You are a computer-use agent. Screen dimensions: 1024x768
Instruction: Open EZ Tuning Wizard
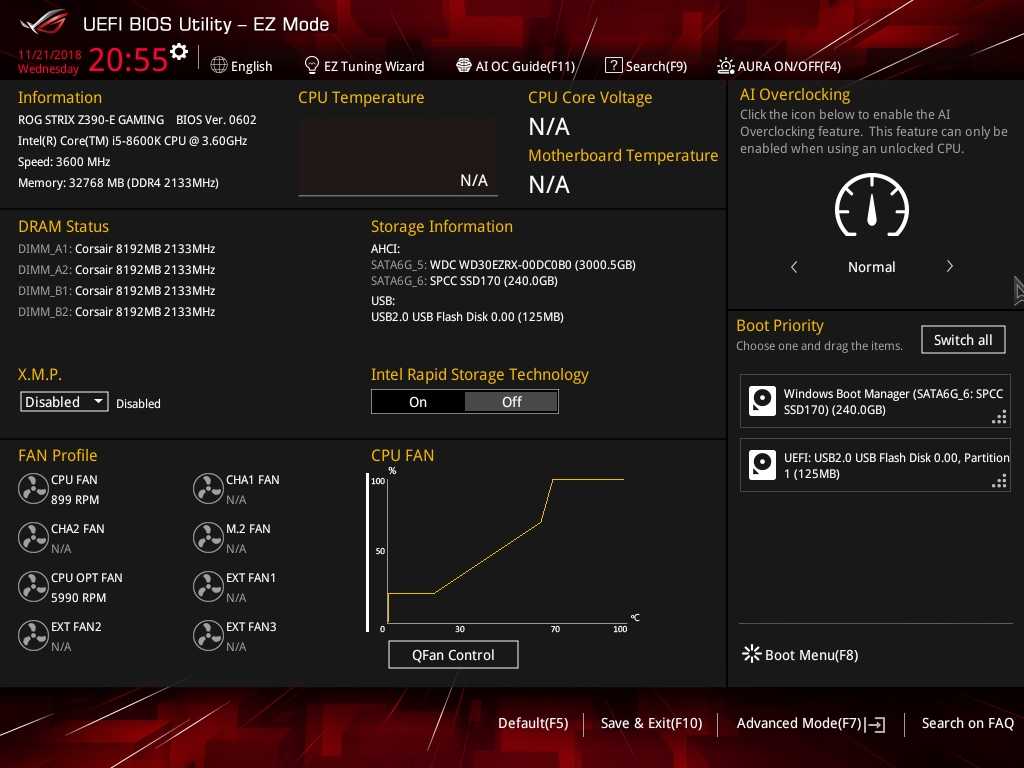[x=364, y=66]
